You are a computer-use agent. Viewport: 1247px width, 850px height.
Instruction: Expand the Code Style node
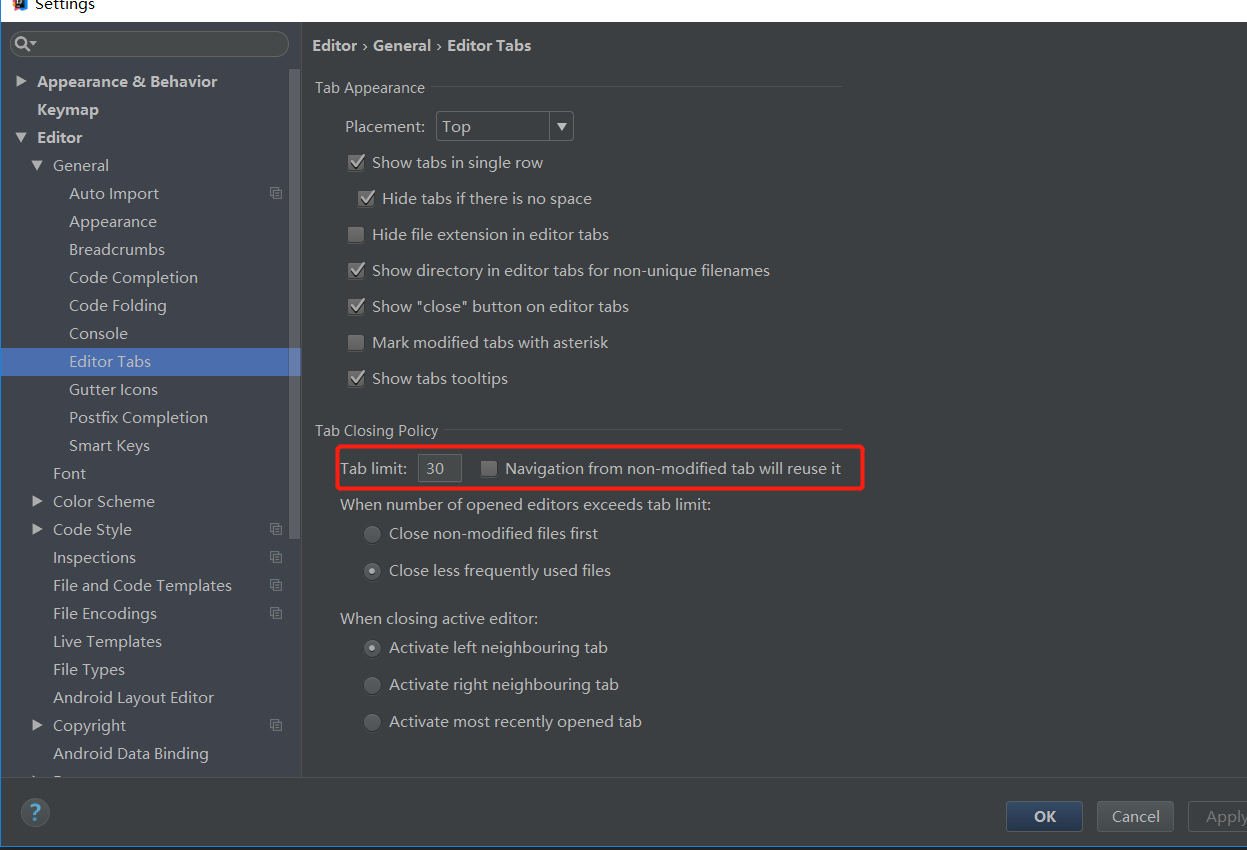(x=37, y=529)
